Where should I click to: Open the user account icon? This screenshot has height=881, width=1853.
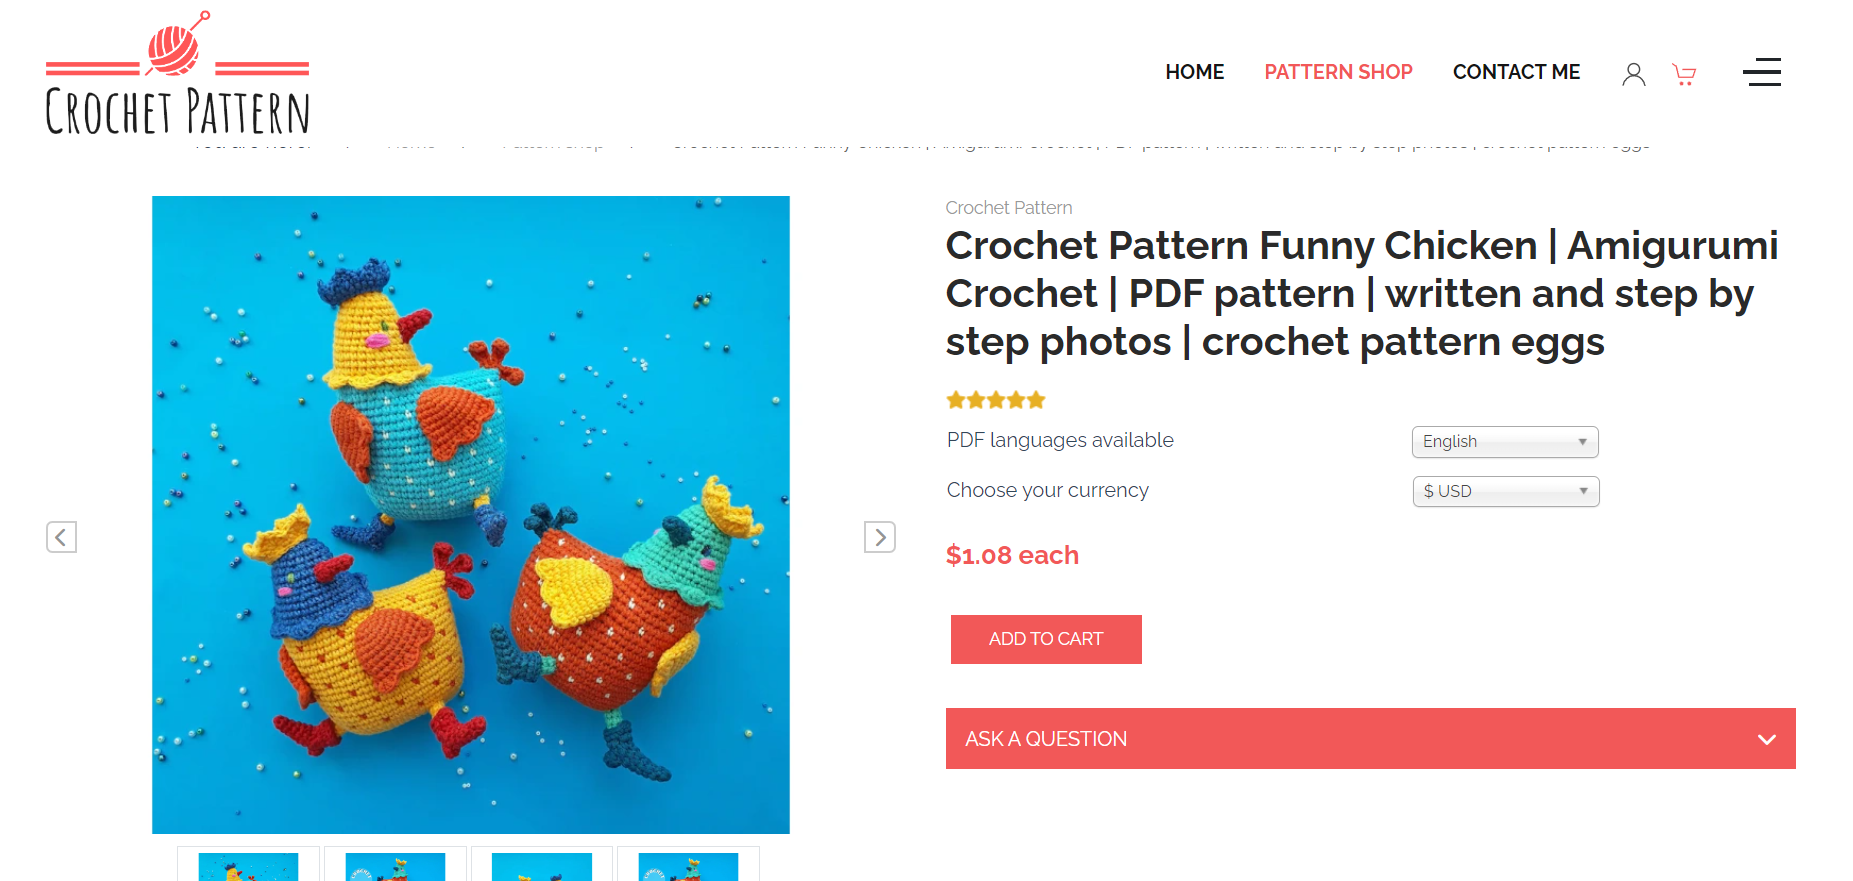(1633, 74)
